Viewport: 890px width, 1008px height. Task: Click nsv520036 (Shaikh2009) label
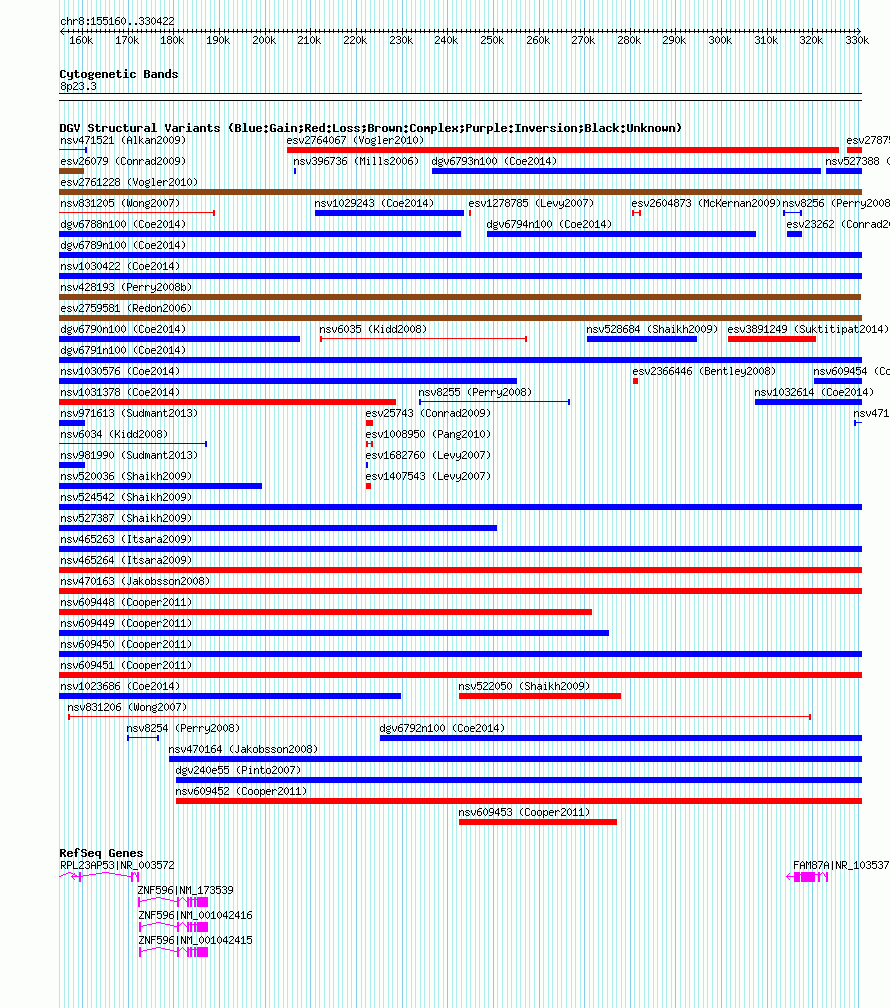pos(126,476)
